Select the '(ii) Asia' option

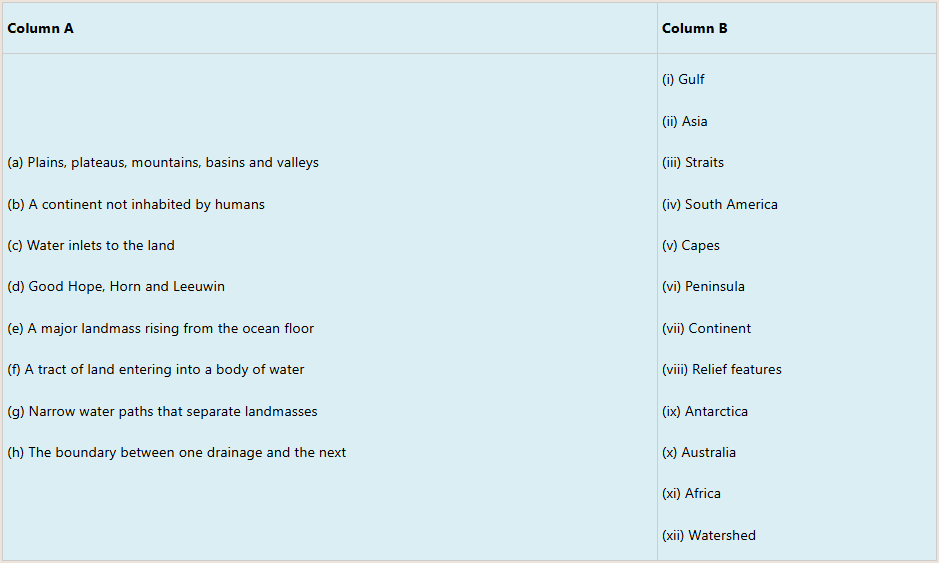click(684, 121)
